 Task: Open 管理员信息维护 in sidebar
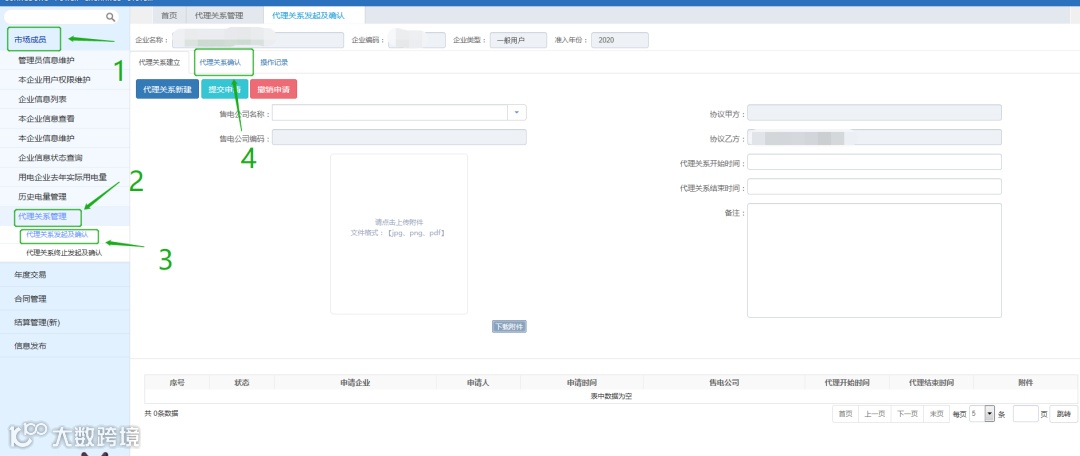(45, 61)
